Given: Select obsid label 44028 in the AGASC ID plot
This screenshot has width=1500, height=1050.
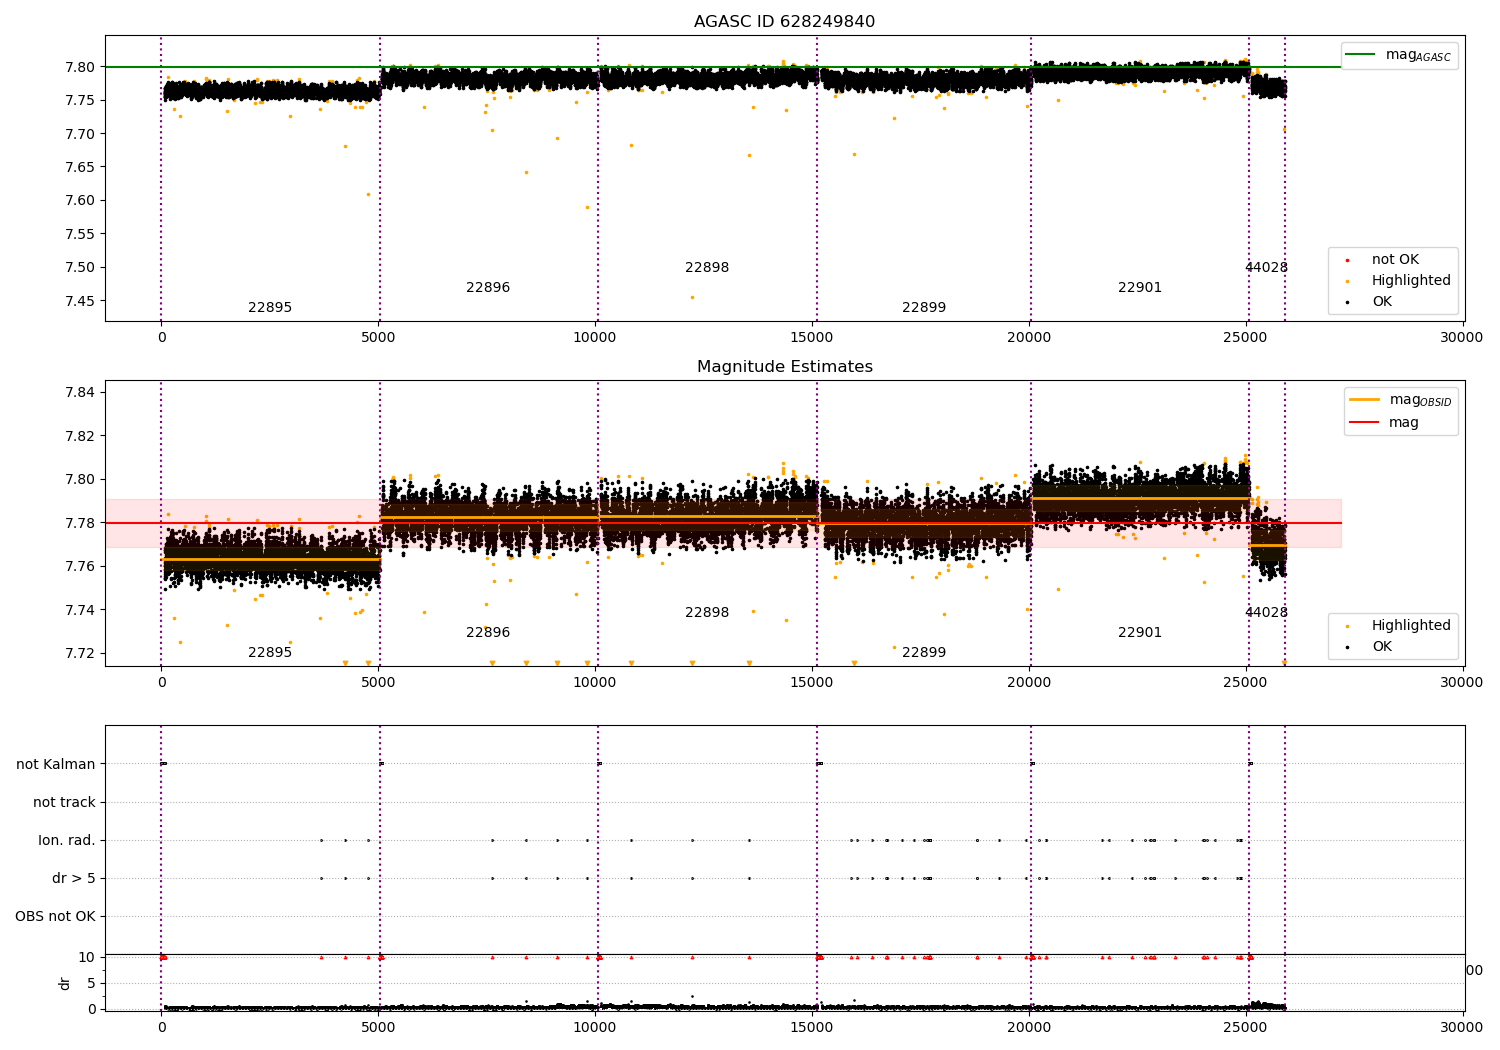Looking at the screenshot, I should 1266,268.
